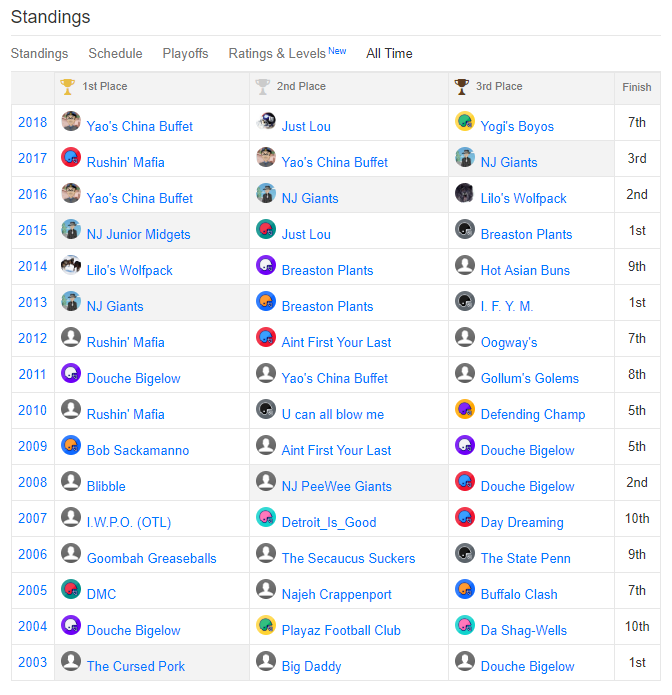This screenshot has height=695, width=672.
Task: Open the 2003 season link
Action: pos(32,662)
